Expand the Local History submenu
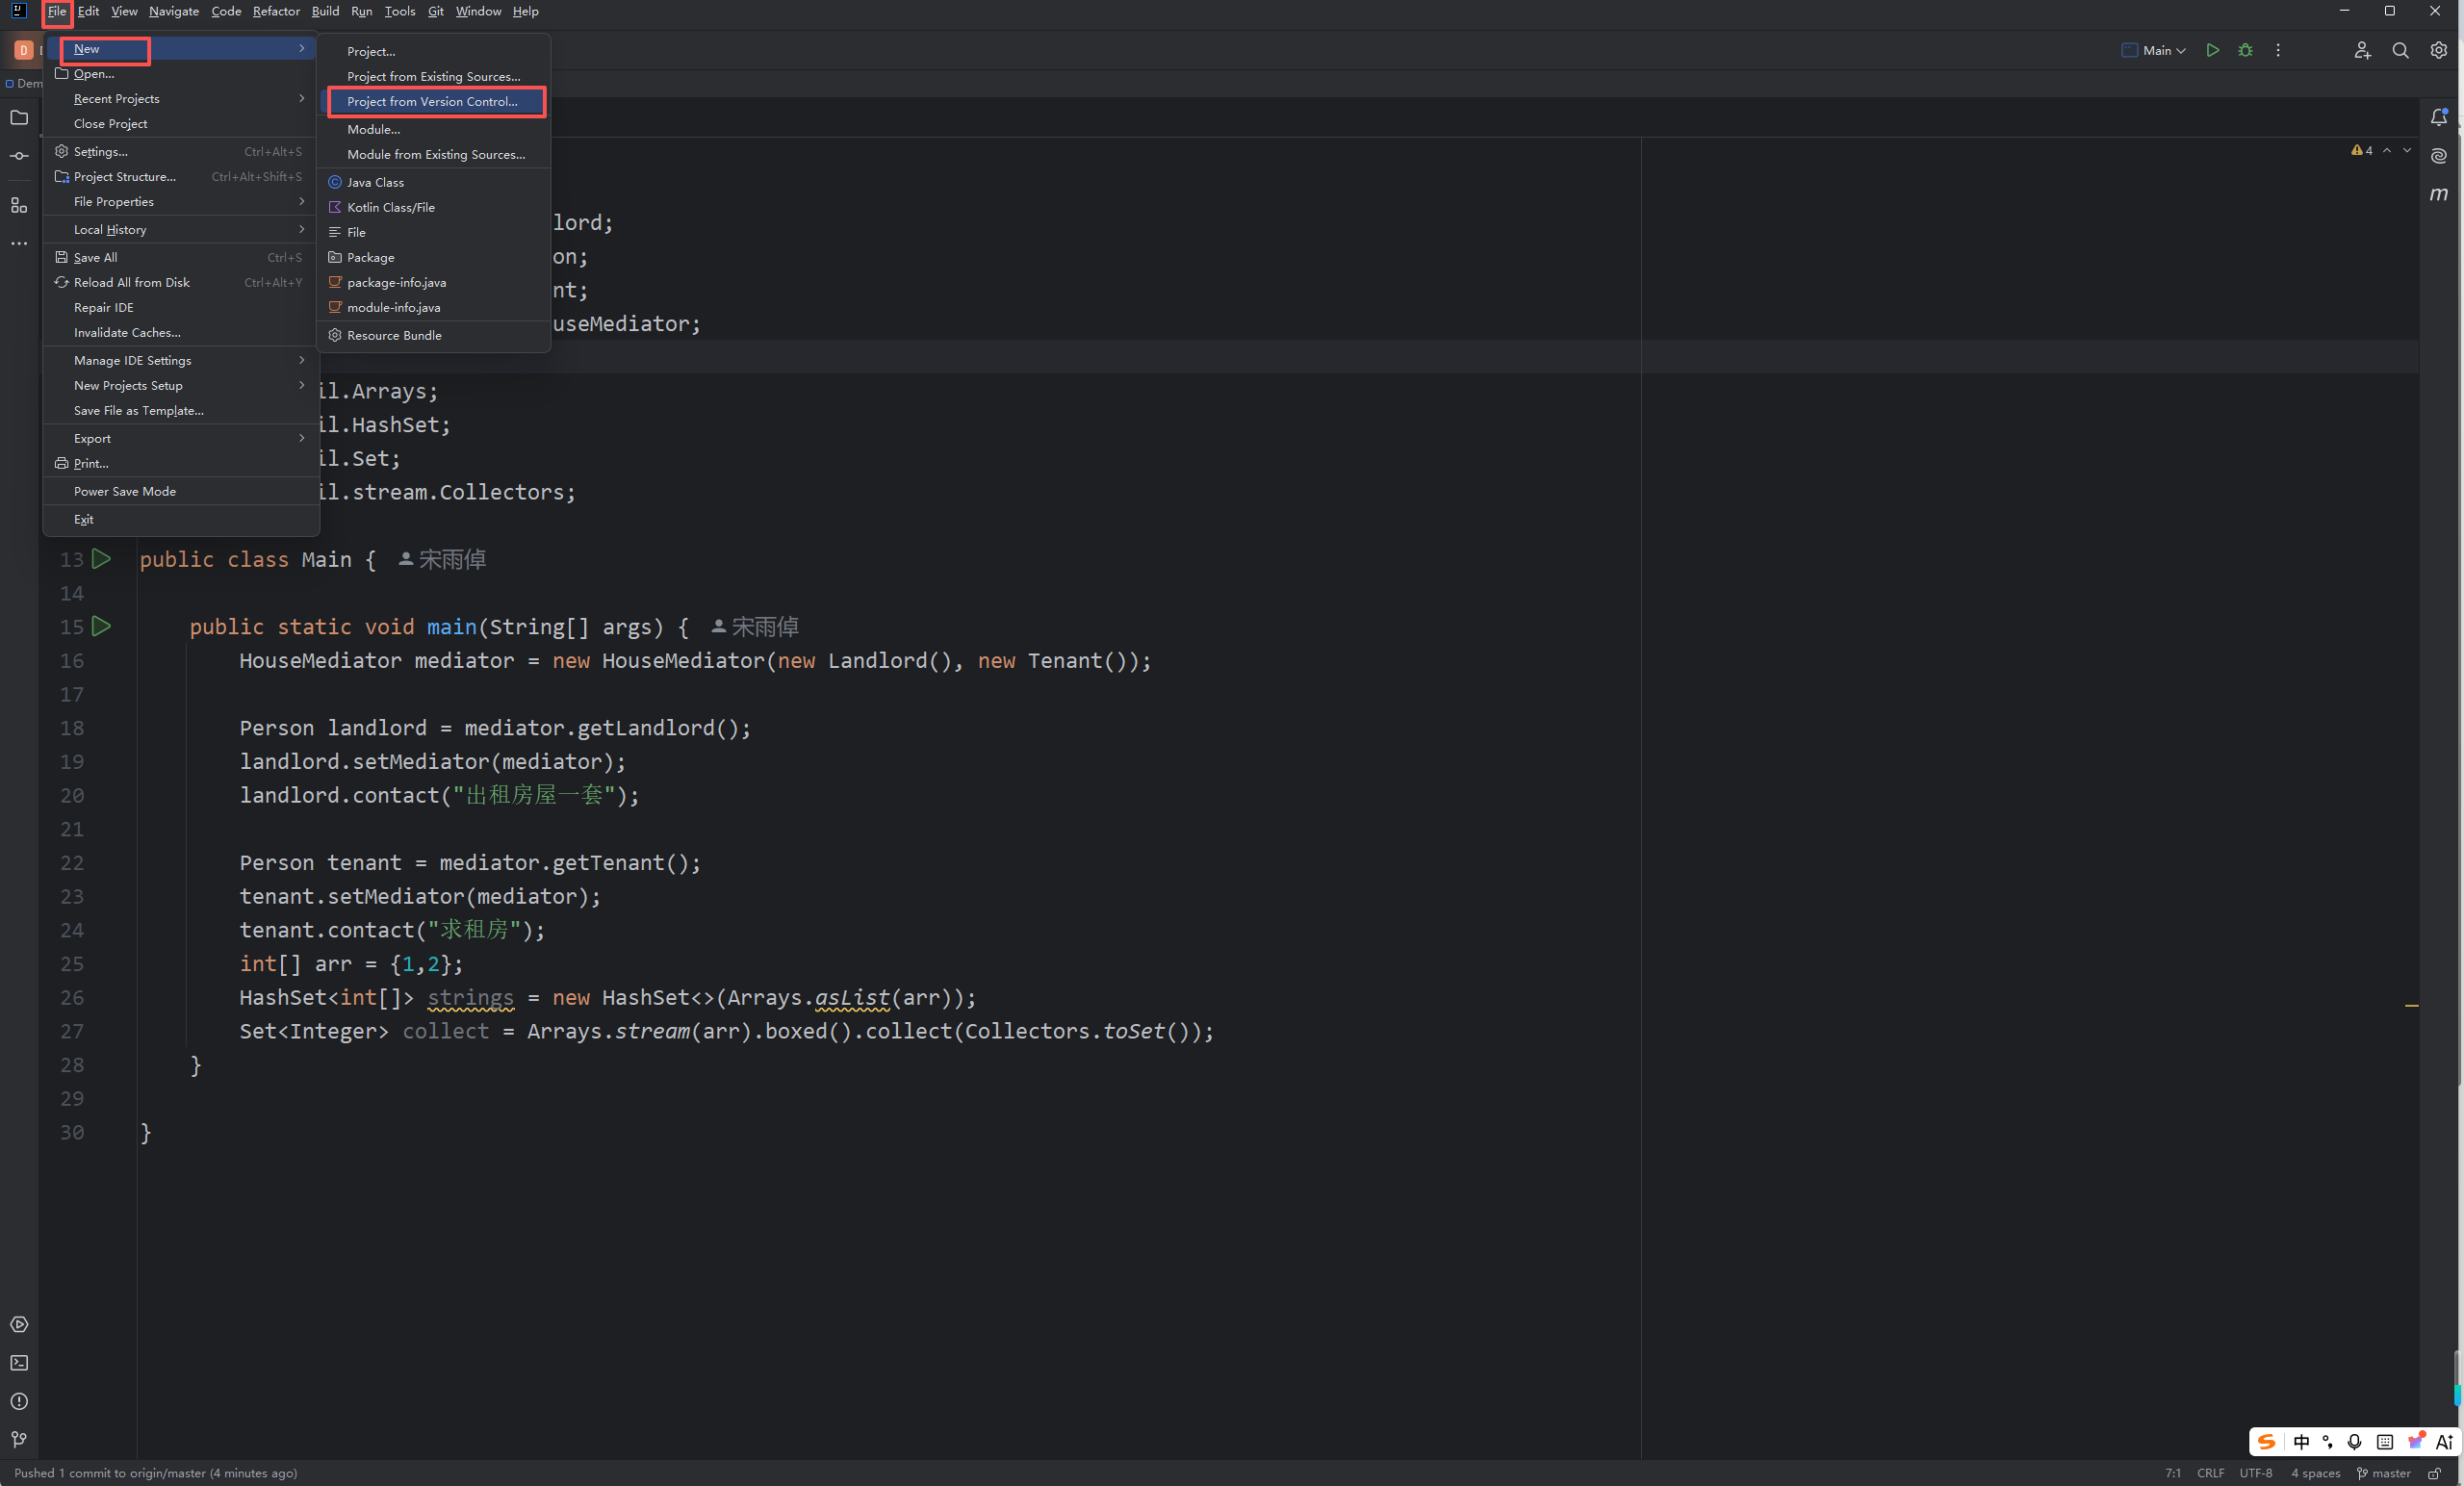The width and height of the screenshot is (2464, 1486). coord(181,229)
